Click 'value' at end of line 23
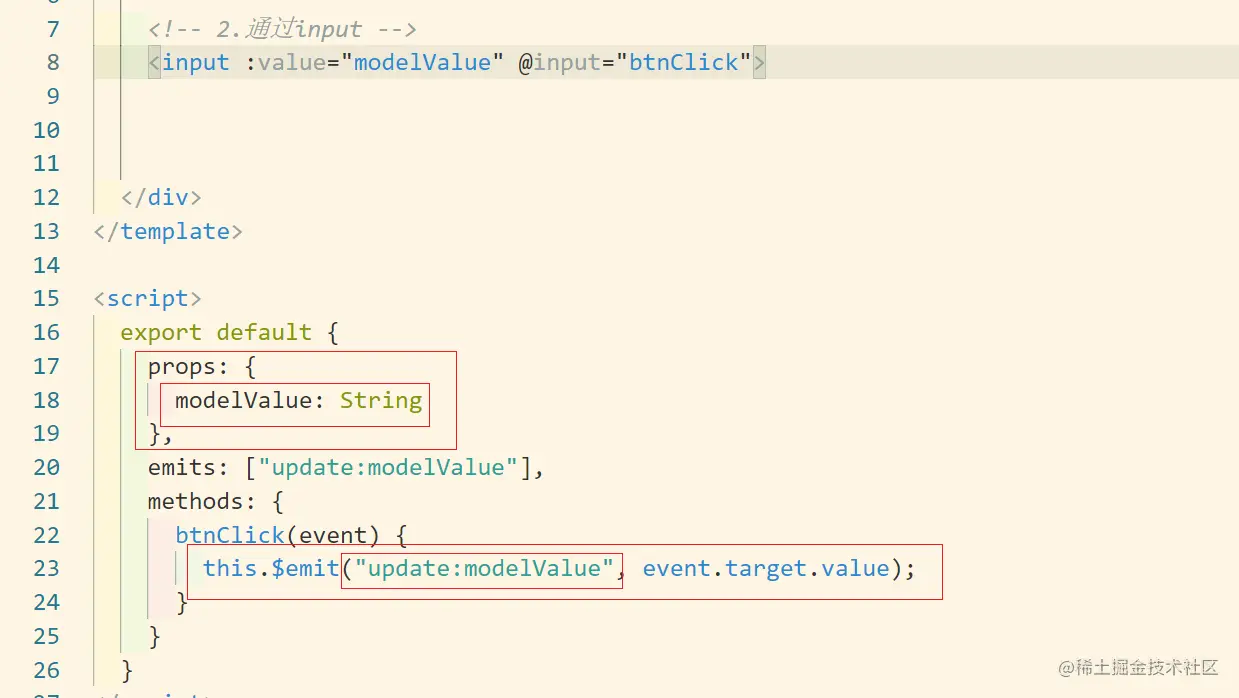 855,568
